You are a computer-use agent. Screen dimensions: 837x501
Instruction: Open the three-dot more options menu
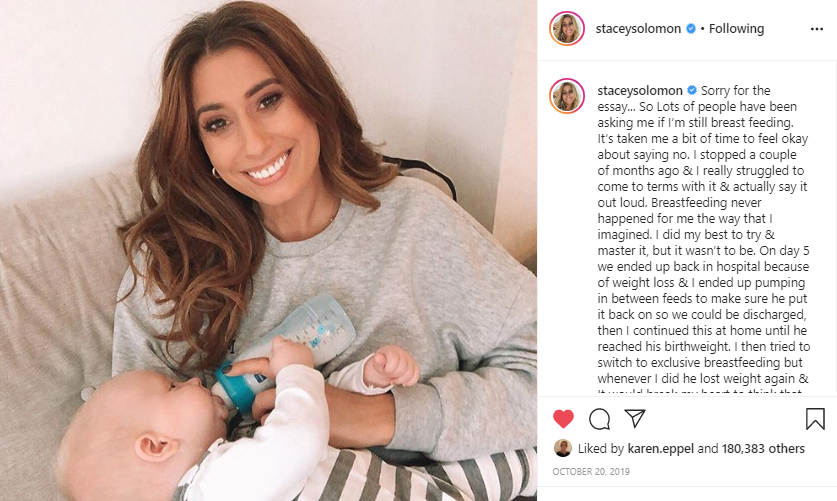(x=817, y=29)
